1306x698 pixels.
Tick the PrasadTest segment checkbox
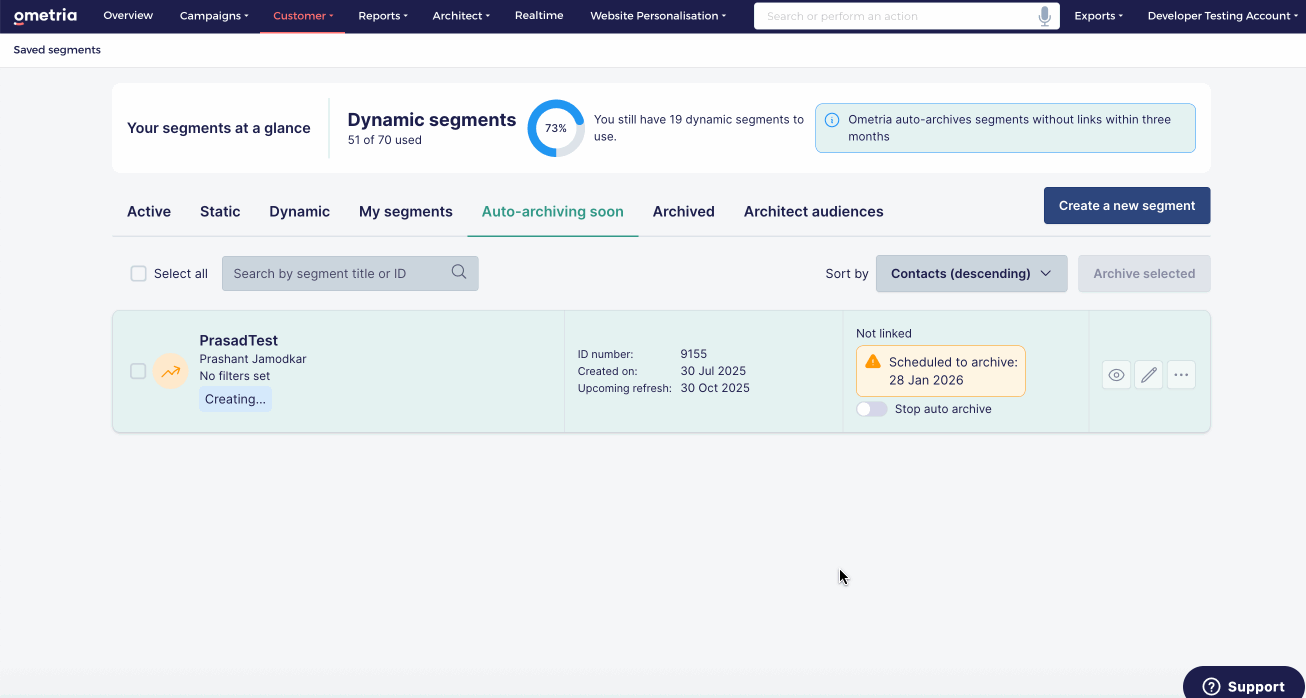click(x=138, y=371)
